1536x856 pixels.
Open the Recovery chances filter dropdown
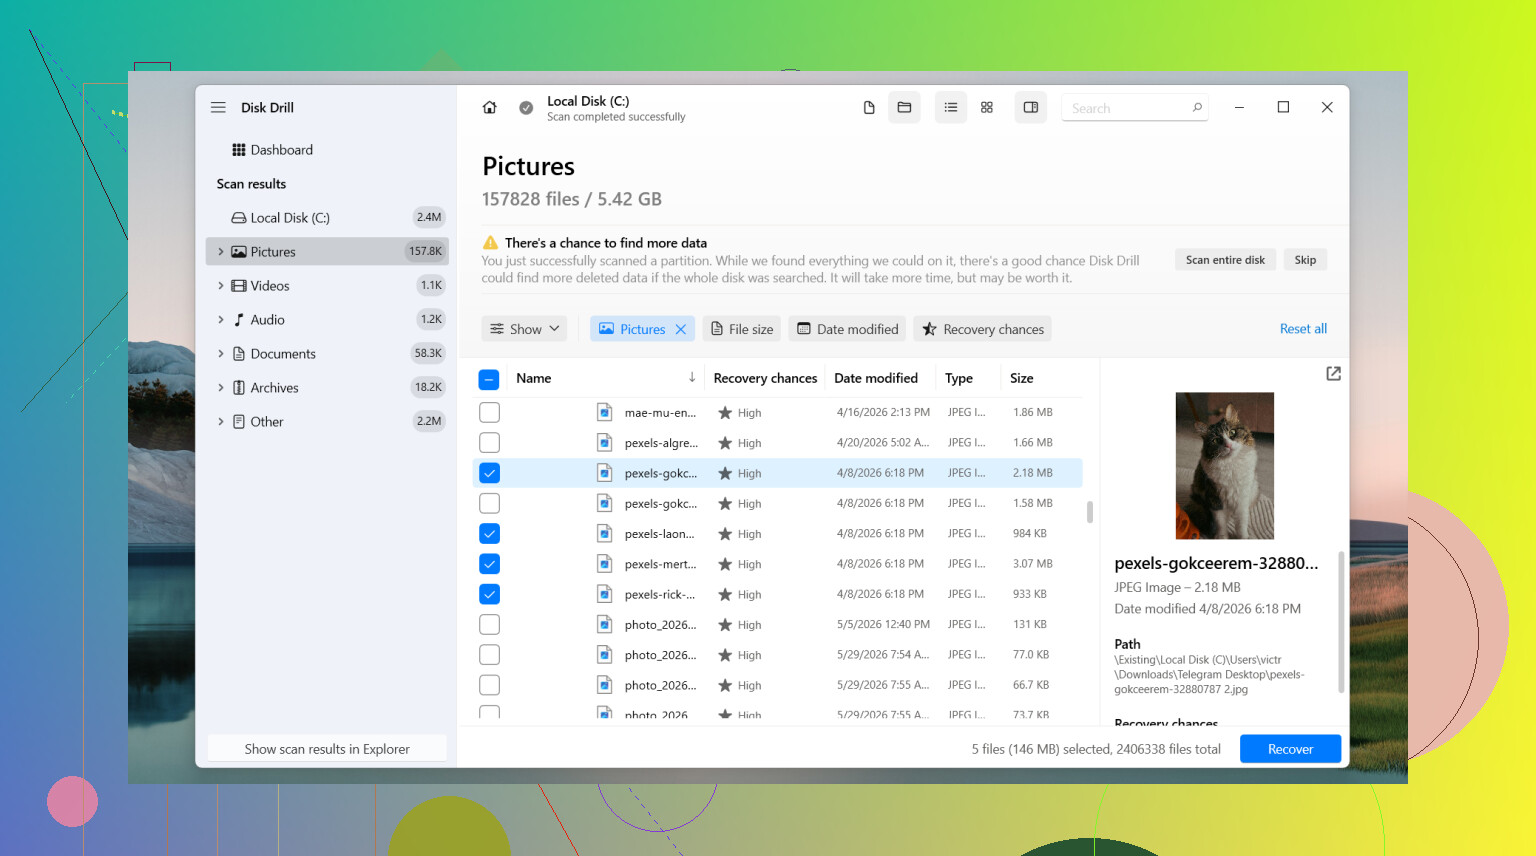point(982,329)
